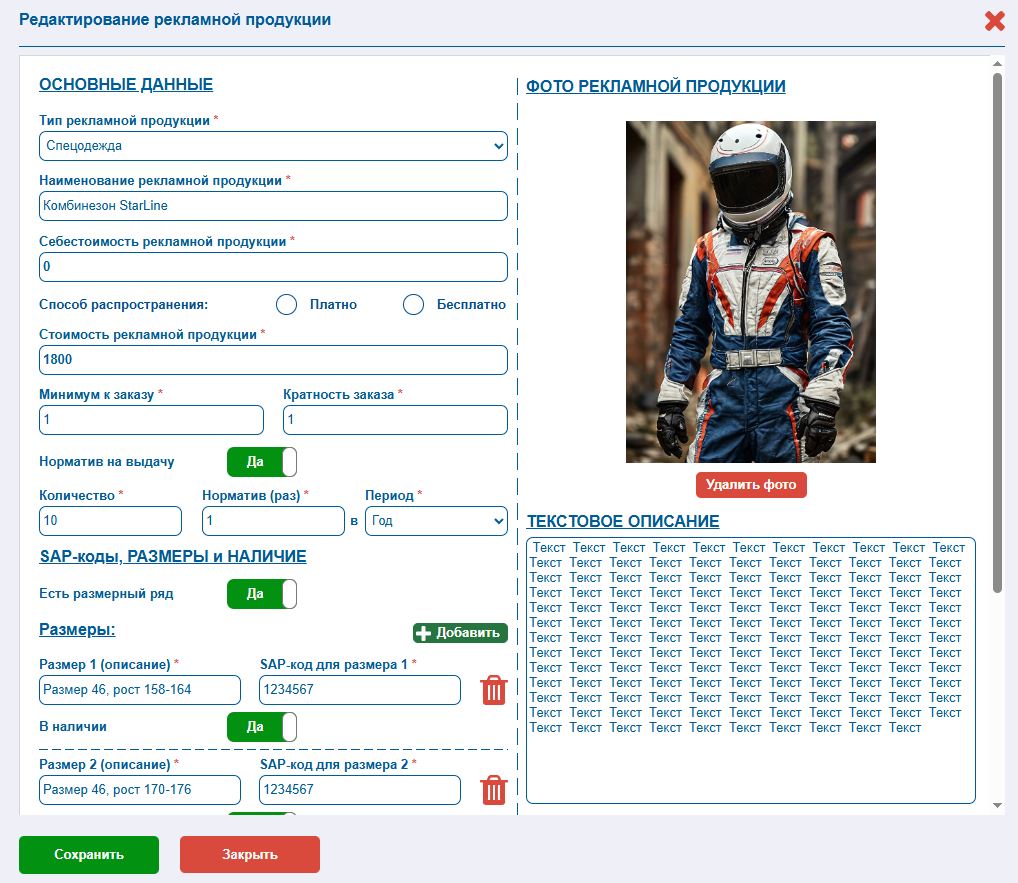Toggle the В наличии switch for size 1
This screenshot has height=883, width=1018.
[262, 727]
